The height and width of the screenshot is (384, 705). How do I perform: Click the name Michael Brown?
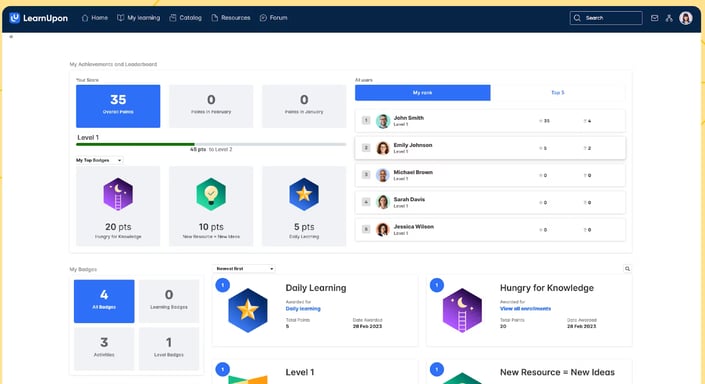[413, 172]
